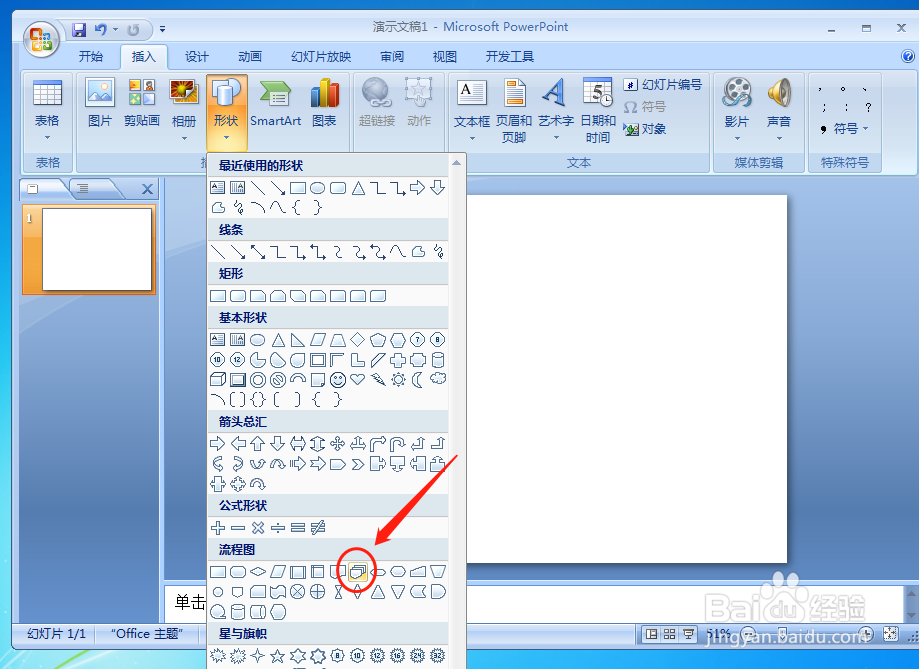Screen dimensions: 919x669
Task: Start slide show from status bar
Action: pos(688,634)
